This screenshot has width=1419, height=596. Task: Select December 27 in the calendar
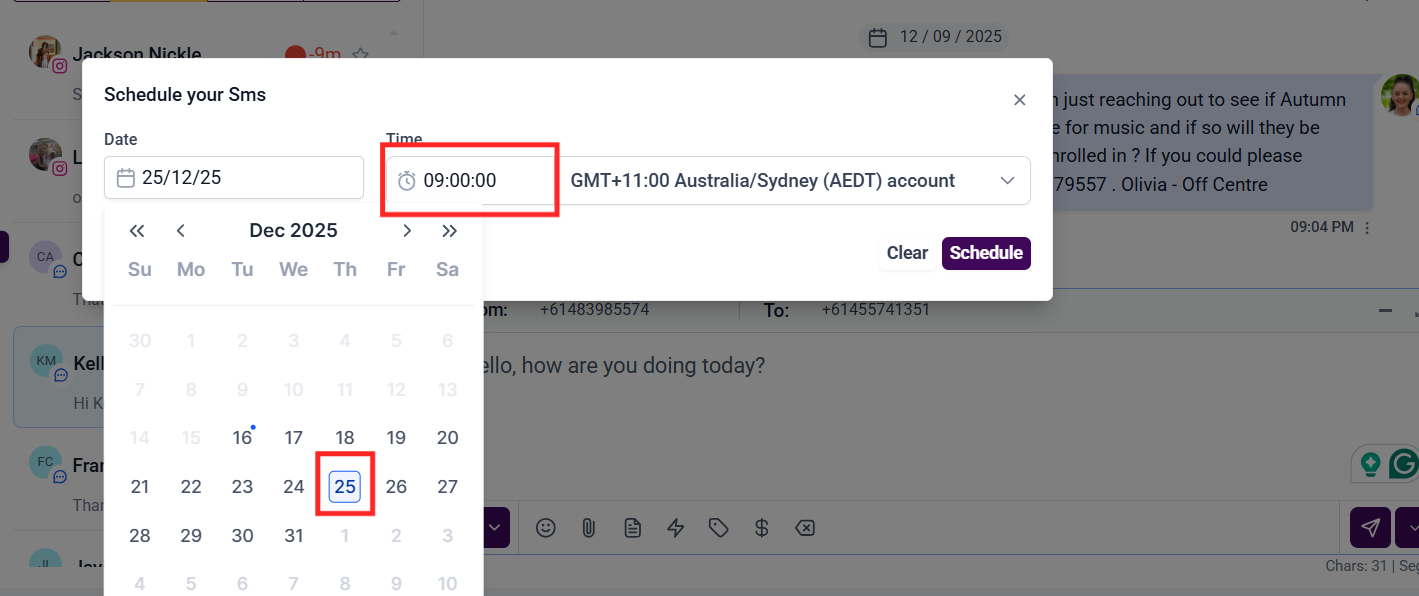pos(448,486)
